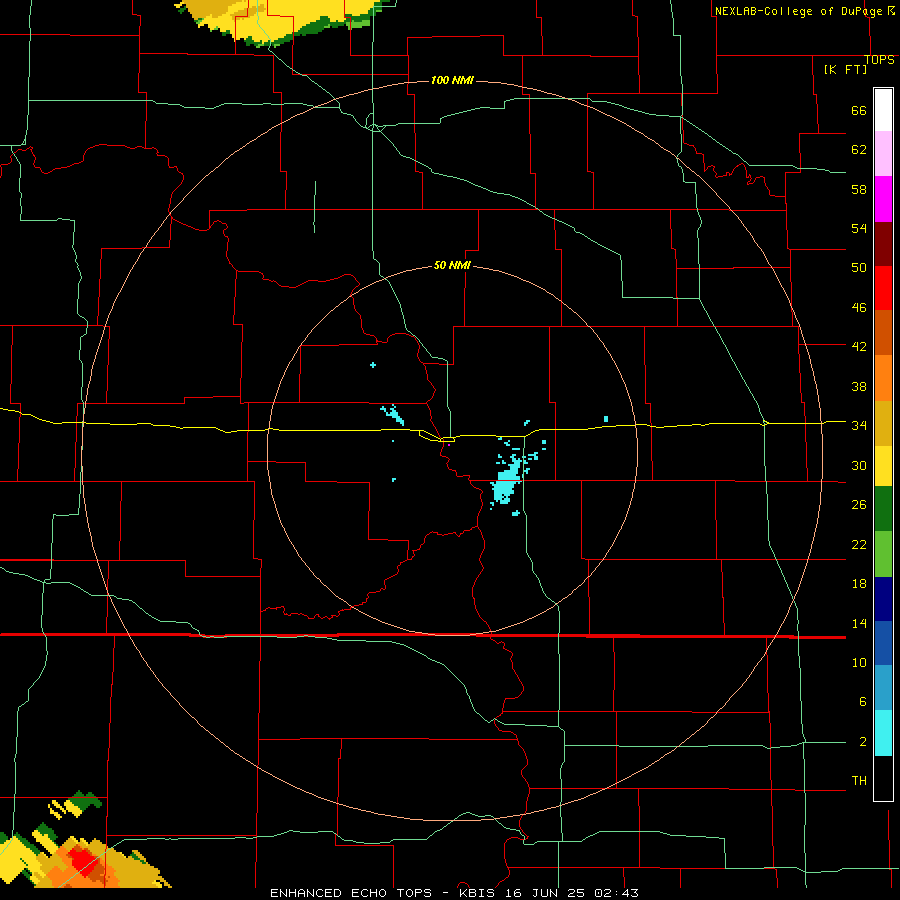
Task: Click the yellow 34 kft legend swatch
Action: (883, 465)
